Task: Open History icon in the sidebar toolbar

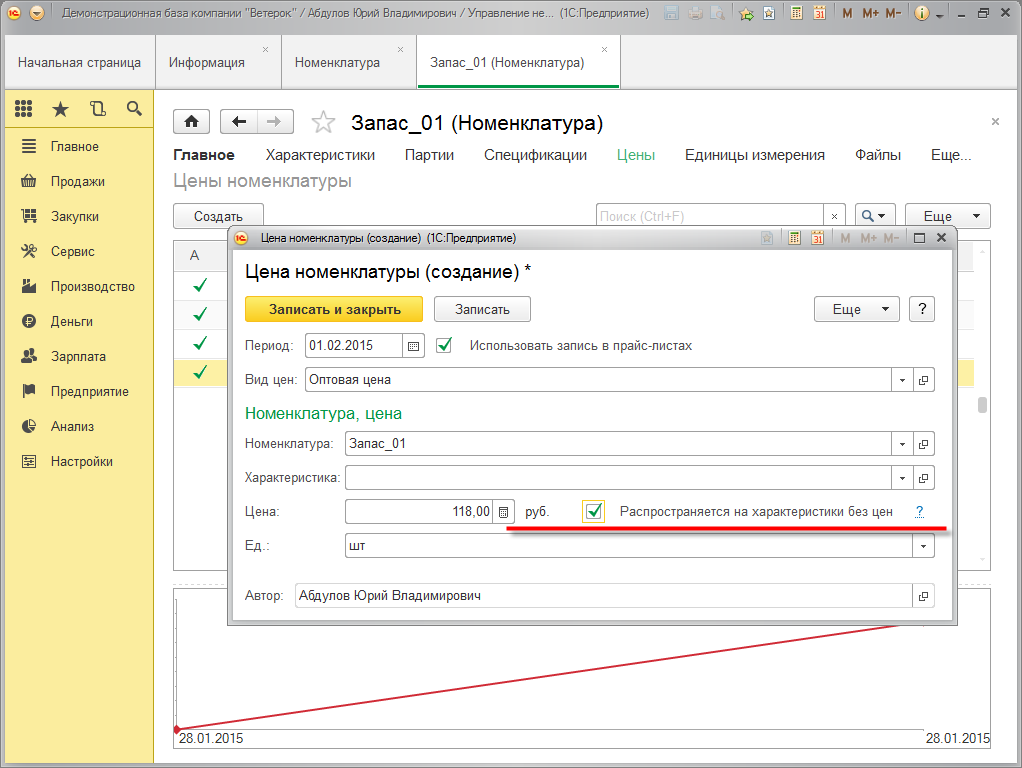Action: click(98, 109)
